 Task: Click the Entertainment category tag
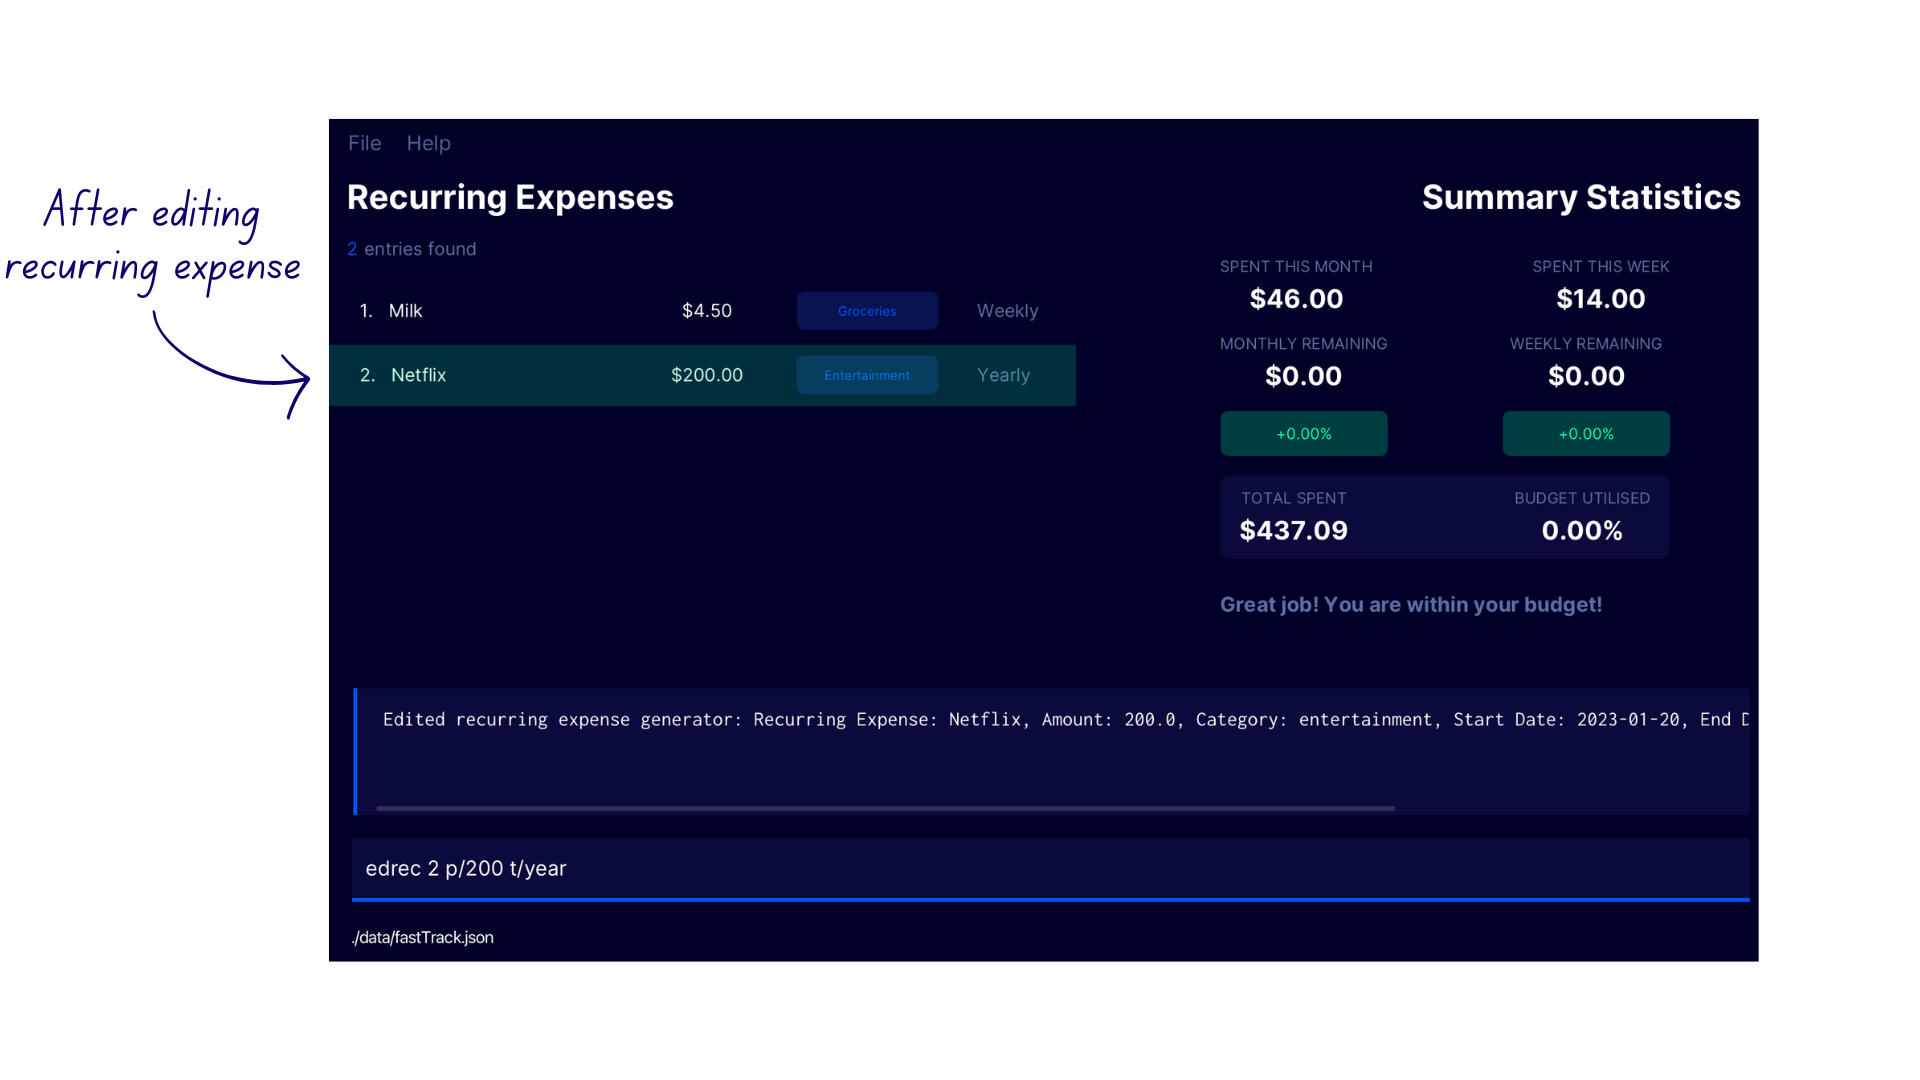point(867,375)
